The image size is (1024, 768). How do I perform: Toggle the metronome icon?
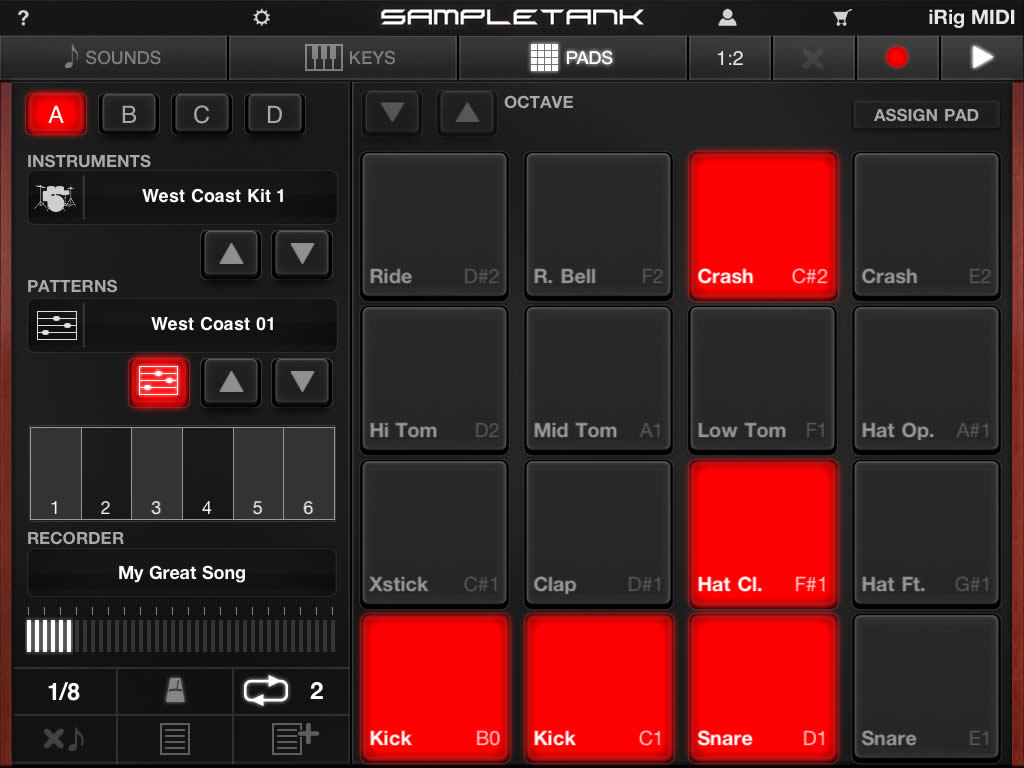click(x=175, y=691)
